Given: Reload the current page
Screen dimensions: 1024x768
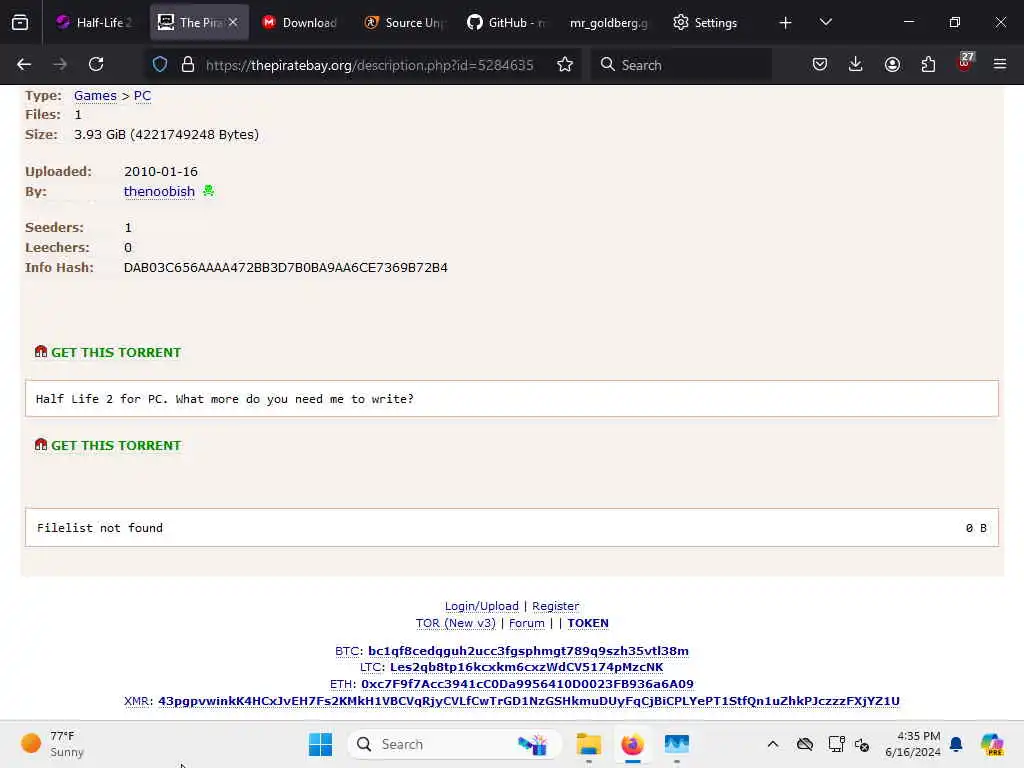Looking at the screenshot, I should click(96, 65).
